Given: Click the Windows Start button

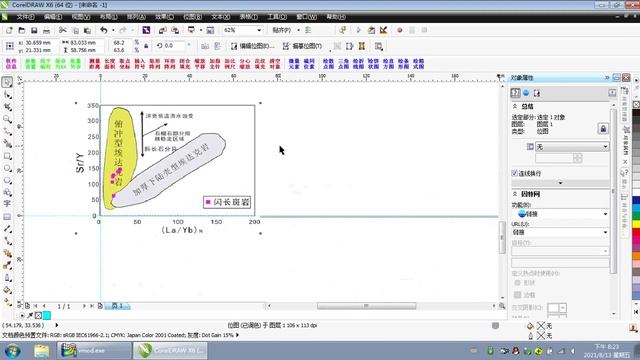Looking at the screenshot, I should tap(13, 351).
